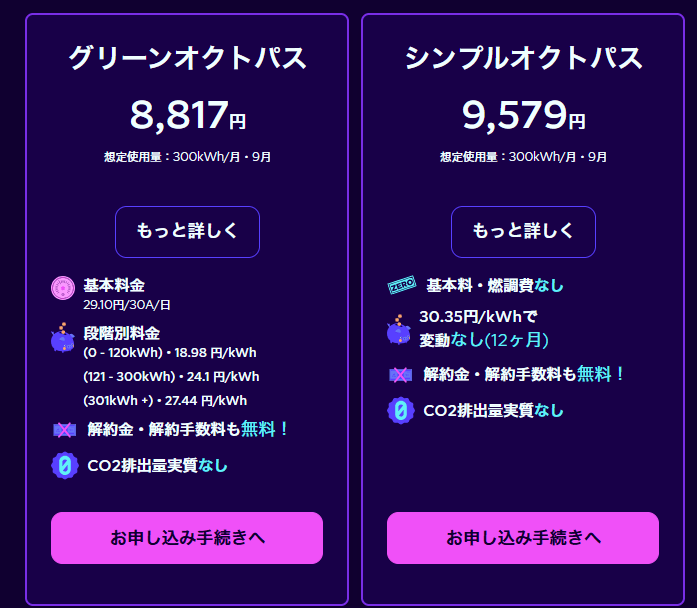Click the crossed-out fee icon in グリーンオクトパス
This screenshot has width=697, height=608.
[64, 430]
